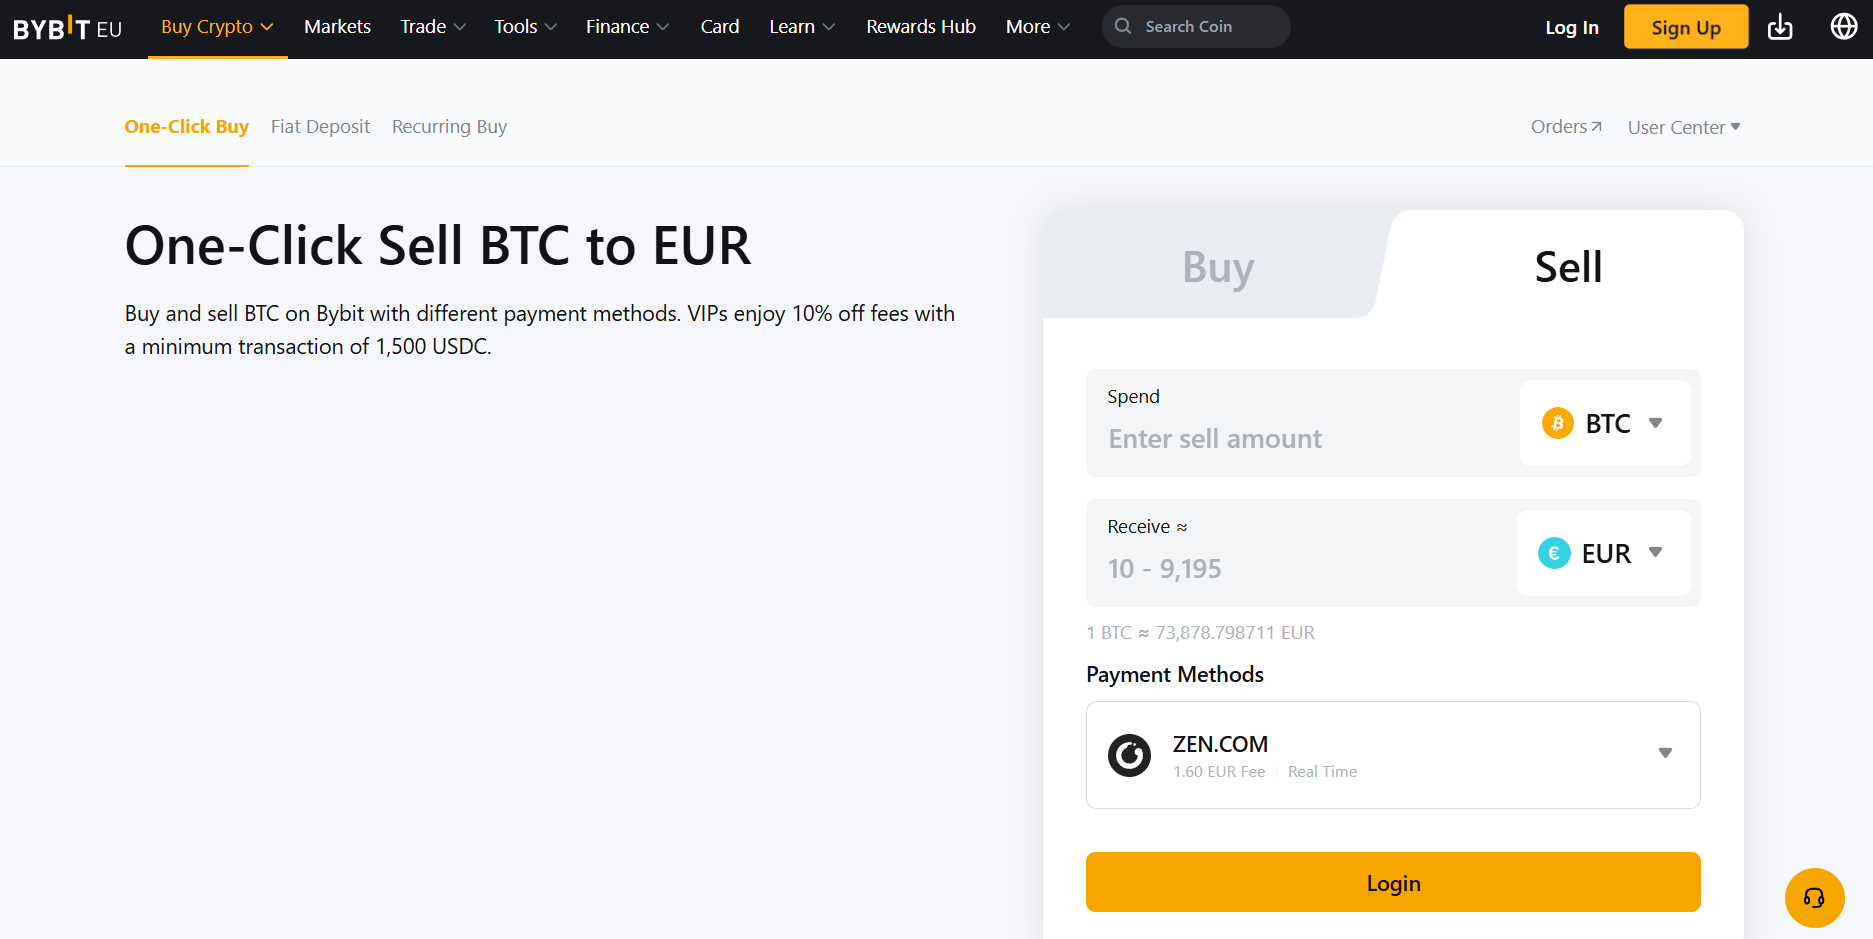Click the Sign Up button

[x=1685, y=27]
